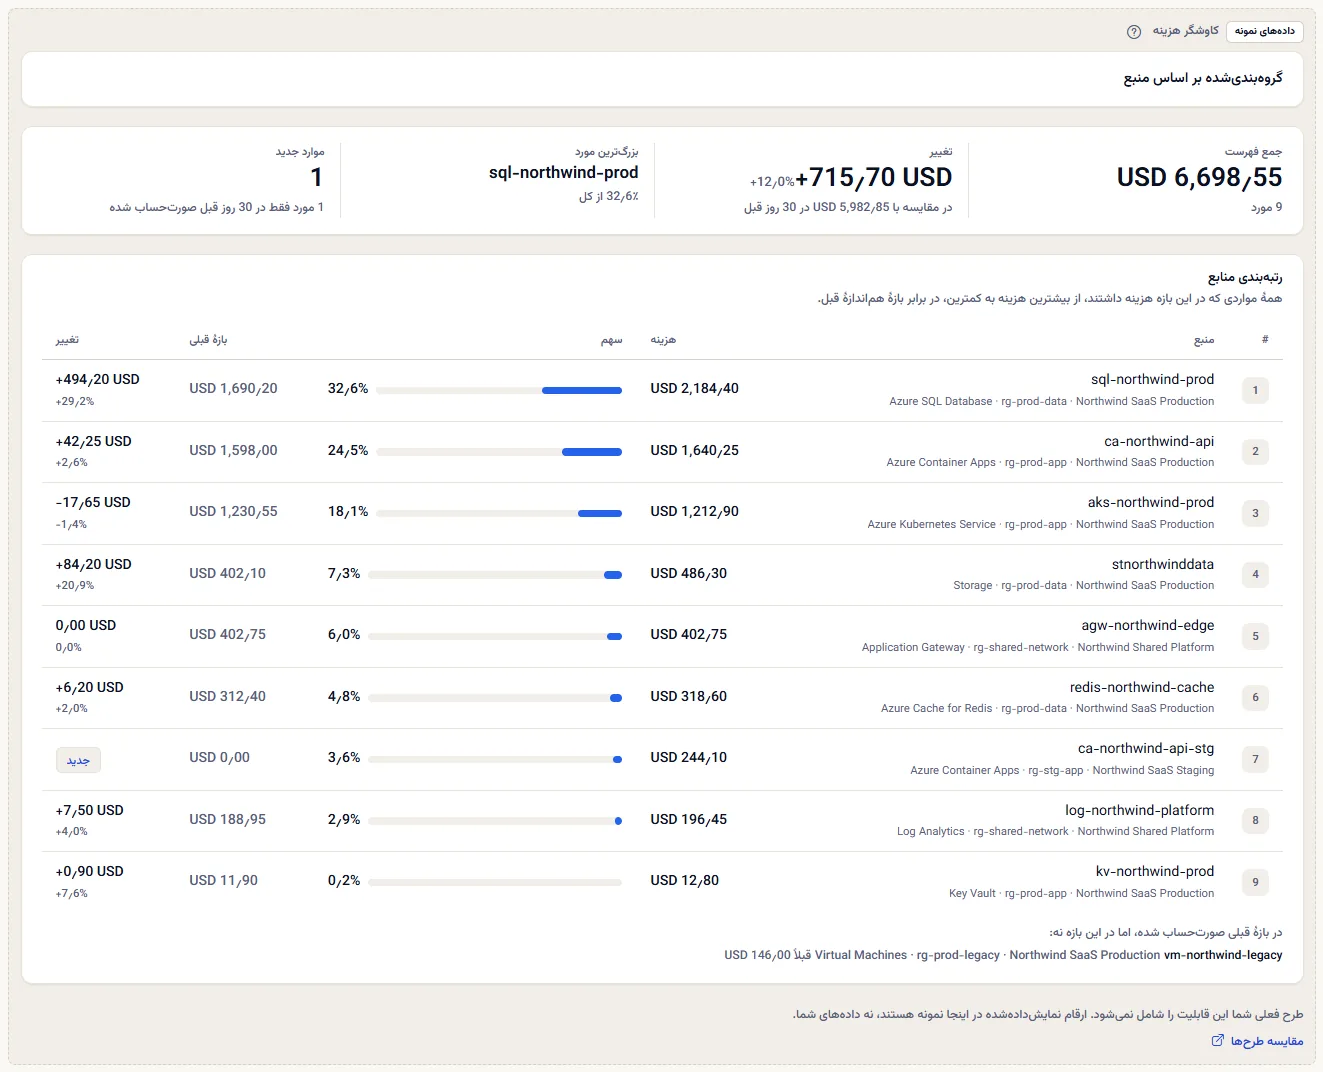Click the 24,5% share bar for ca-northwind-api
1323x1072 pixels.
(499, 452)
